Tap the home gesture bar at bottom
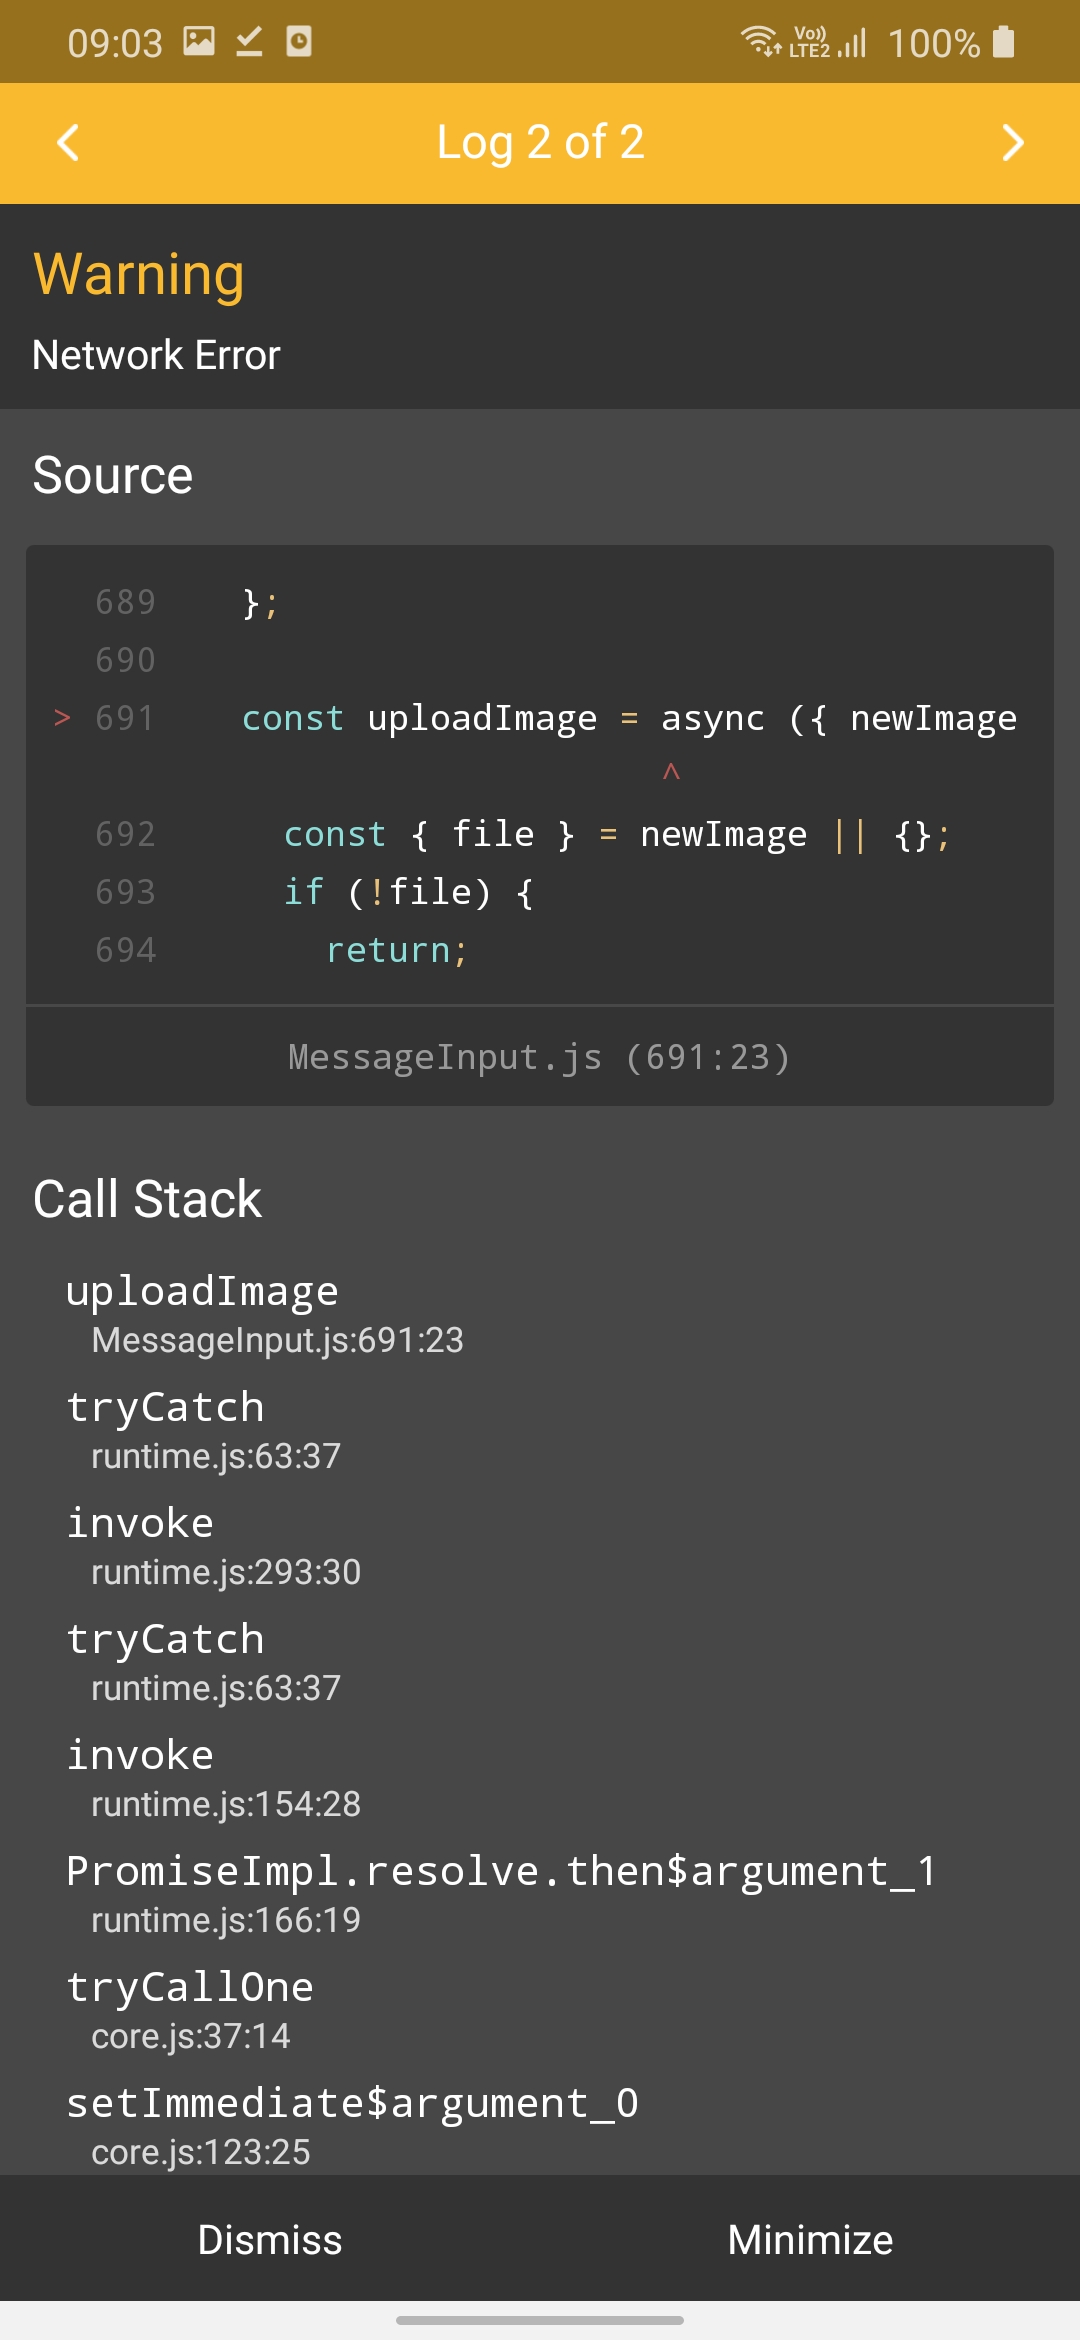1080x2340 pixels. [540, 2320]
